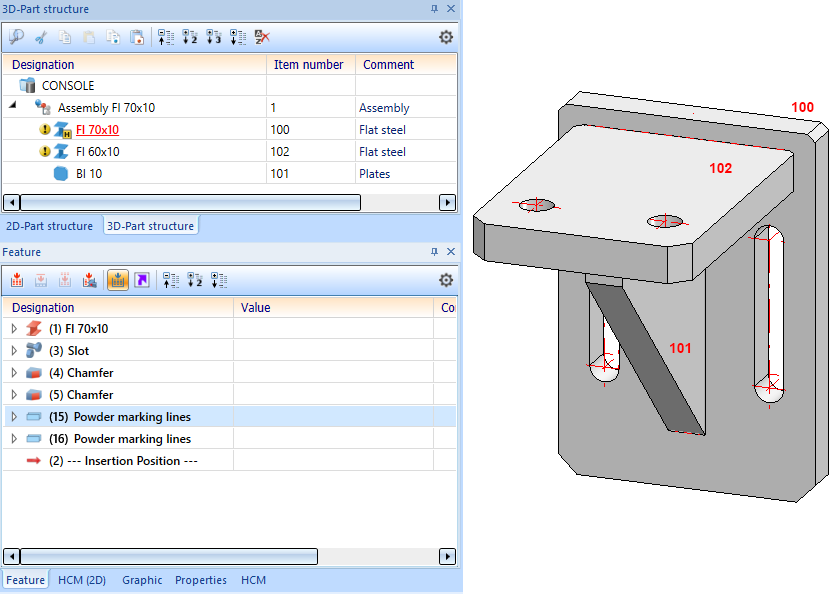The image size is (830, 594).
Task: Pin the 3D-Part structure panel
Action: point(434,9)
